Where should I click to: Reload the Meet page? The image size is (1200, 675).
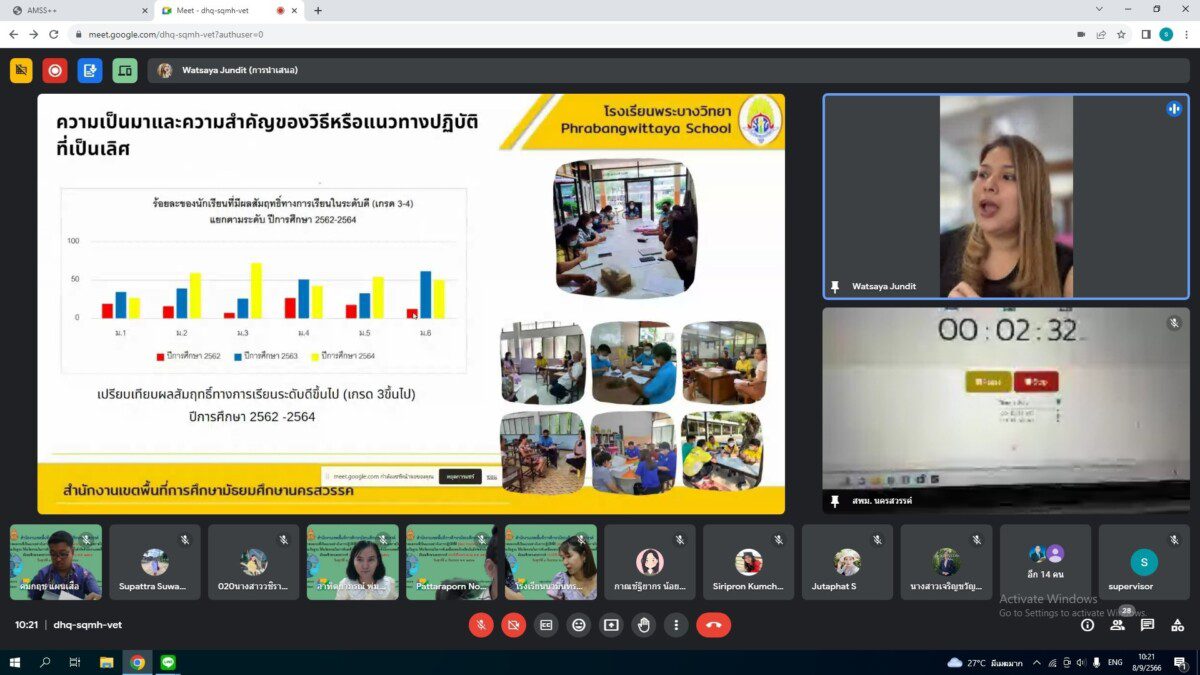[53, 34]
